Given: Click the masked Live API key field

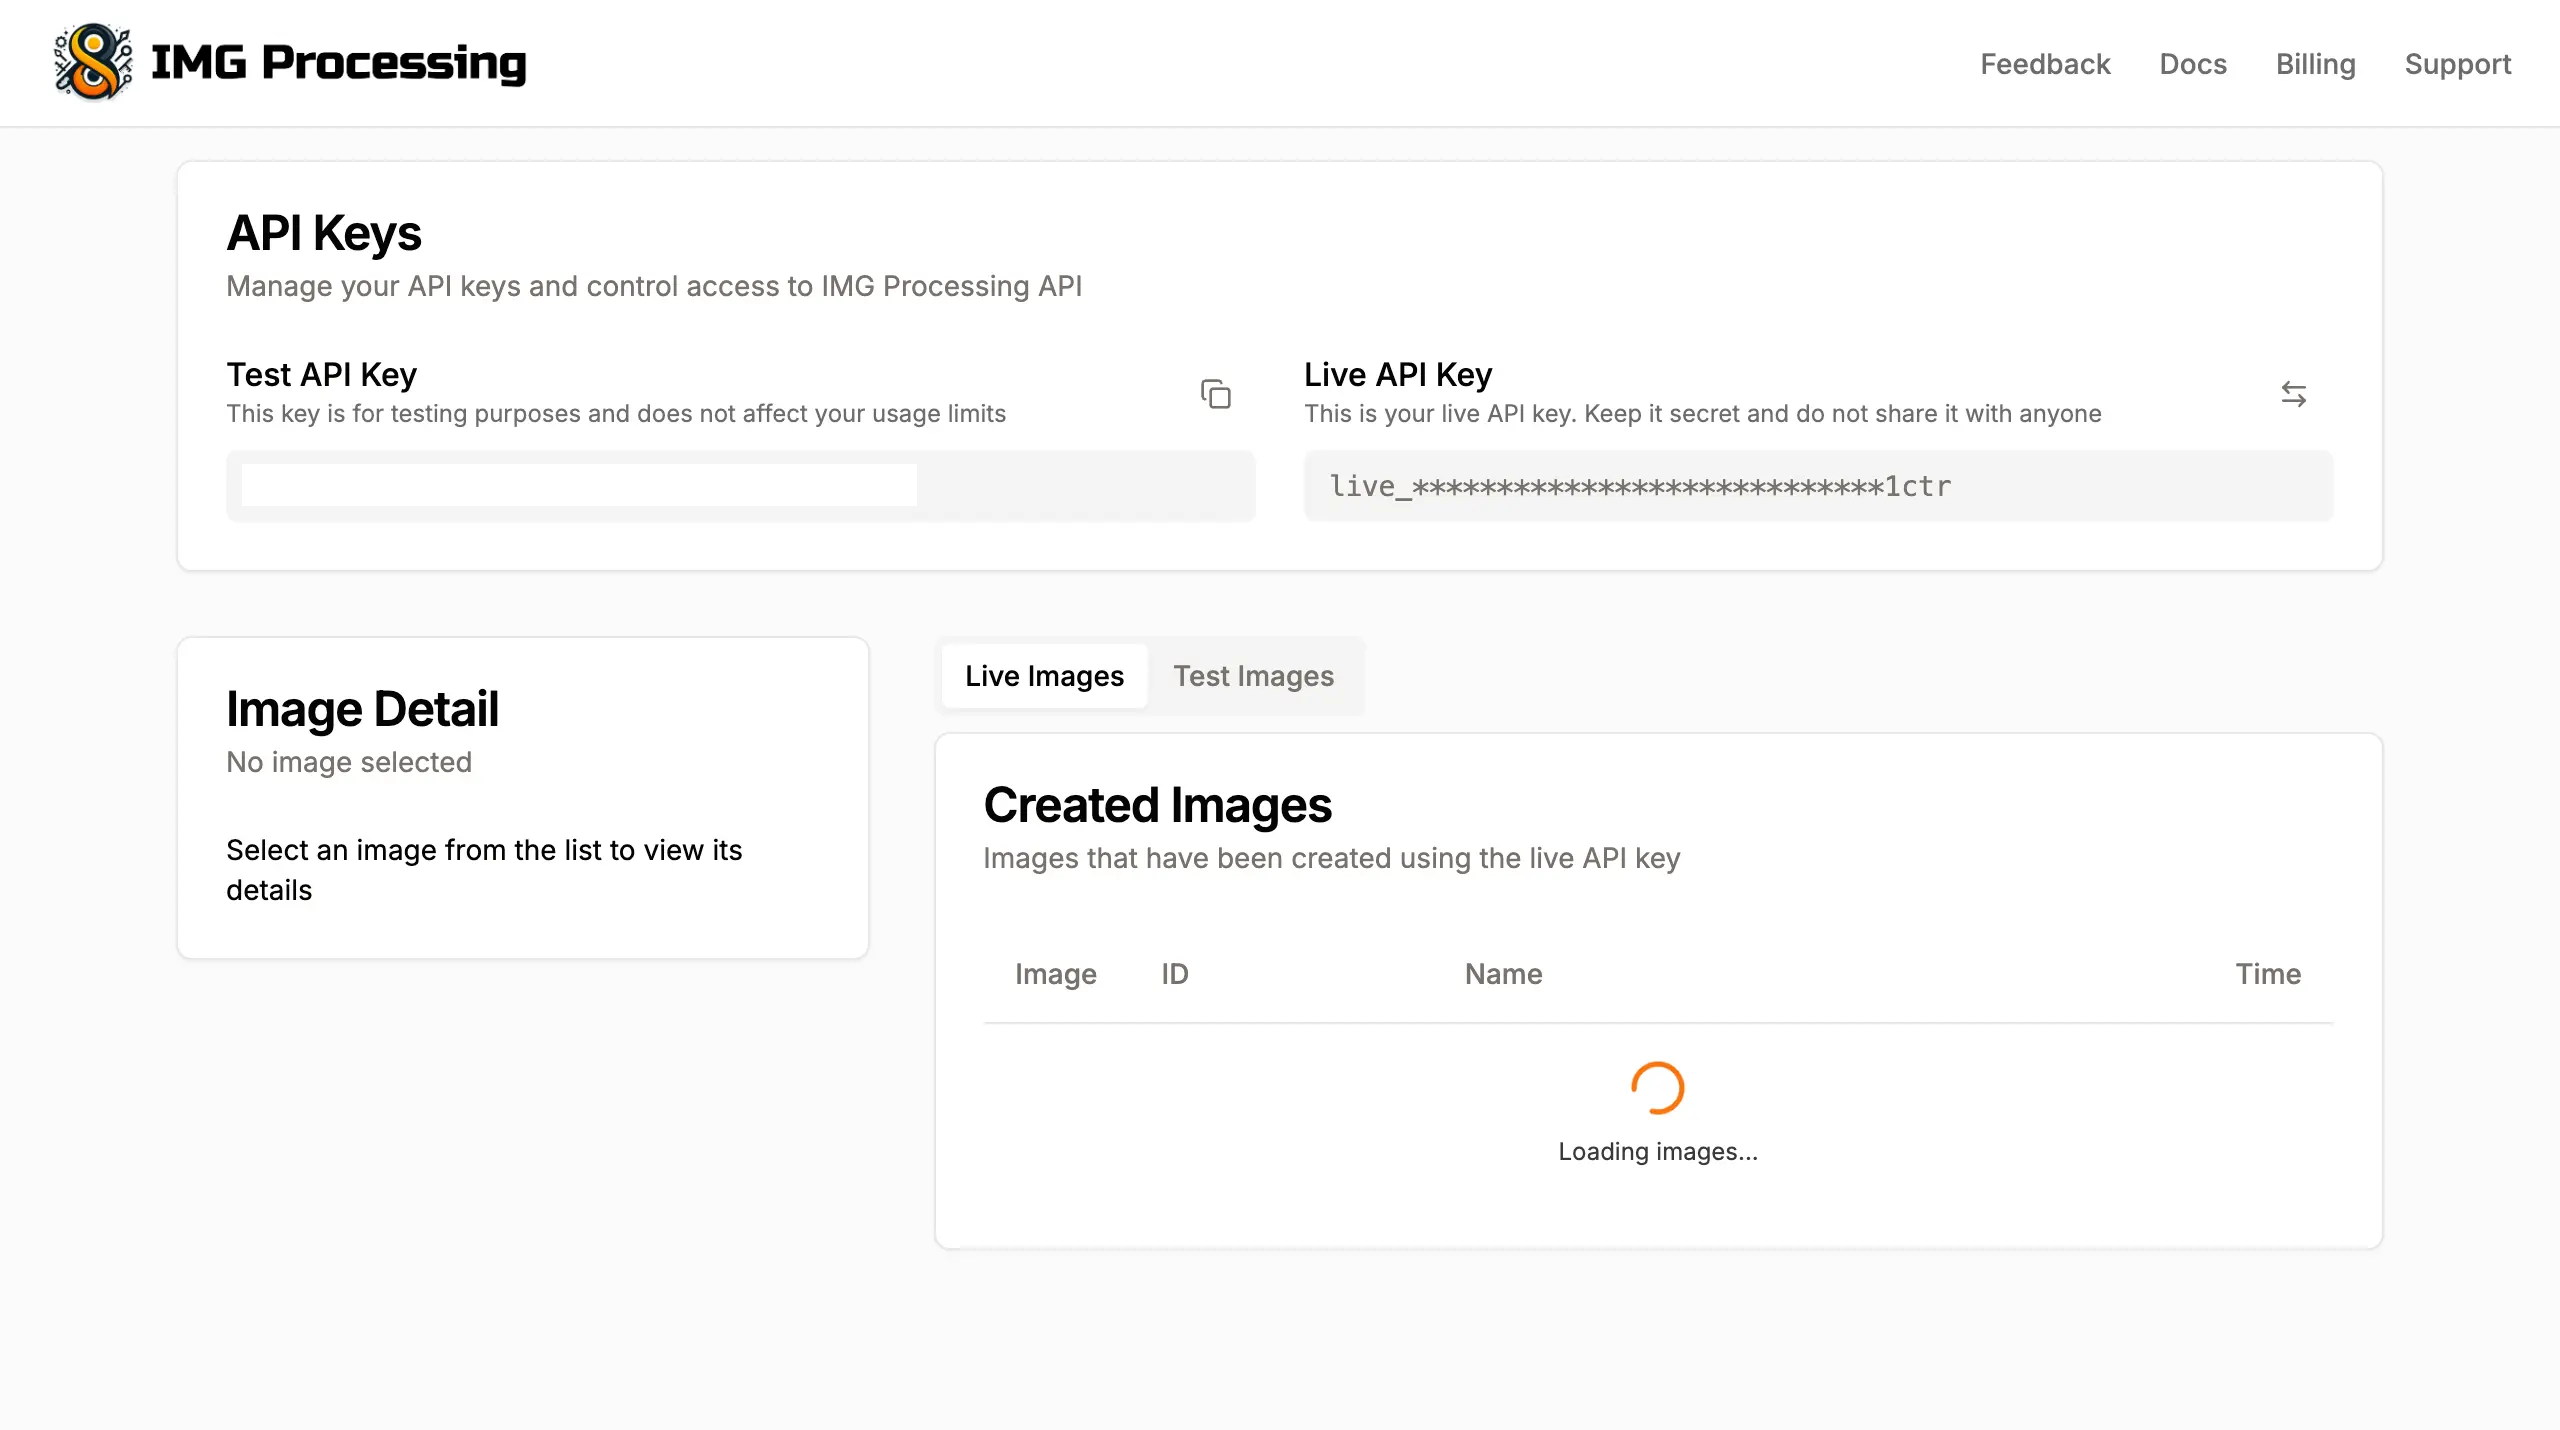Looking at the screenshot, I should [x=1817, y=486].
